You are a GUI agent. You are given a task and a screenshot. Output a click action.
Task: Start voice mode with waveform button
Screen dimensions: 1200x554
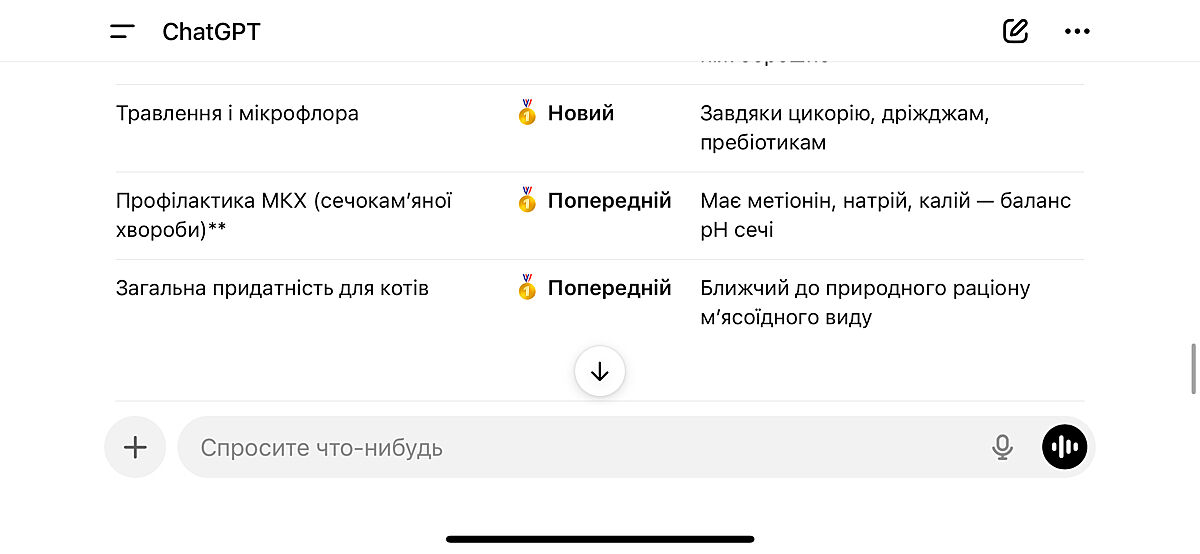[1064, 447]
